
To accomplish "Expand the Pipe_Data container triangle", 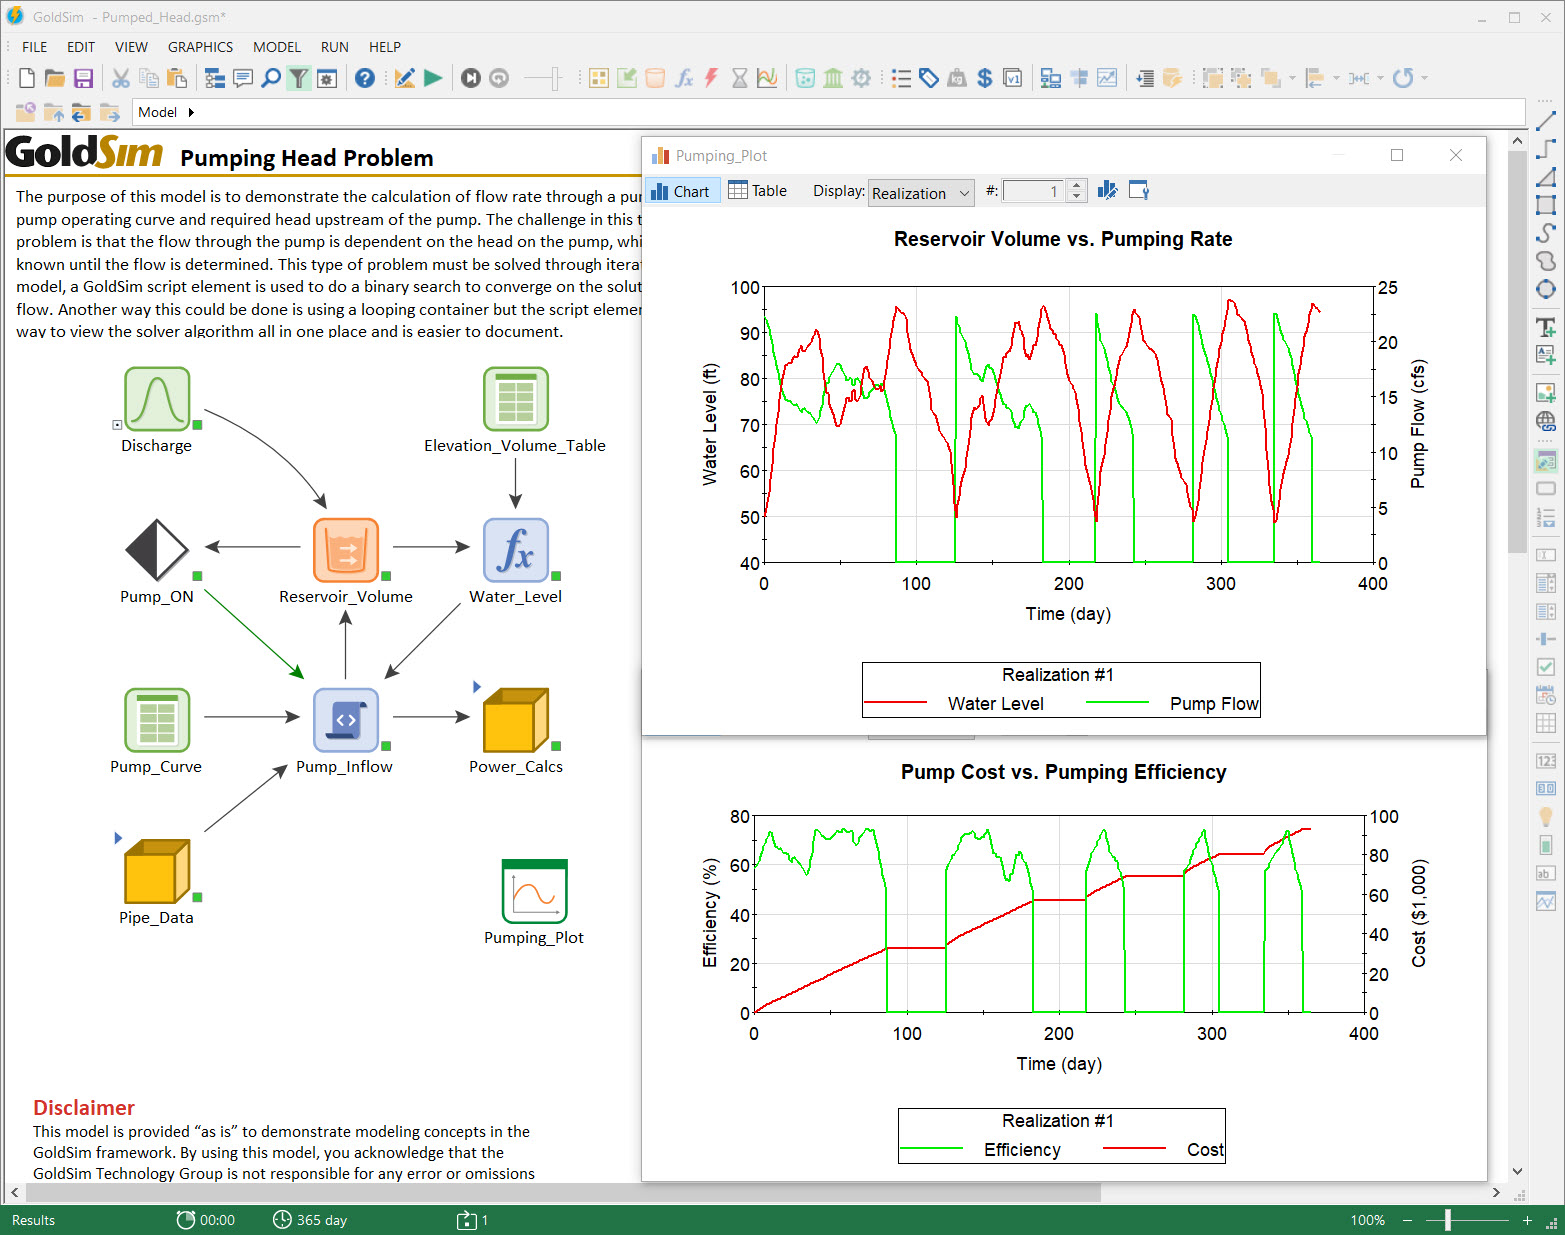I will pos(118,838).
